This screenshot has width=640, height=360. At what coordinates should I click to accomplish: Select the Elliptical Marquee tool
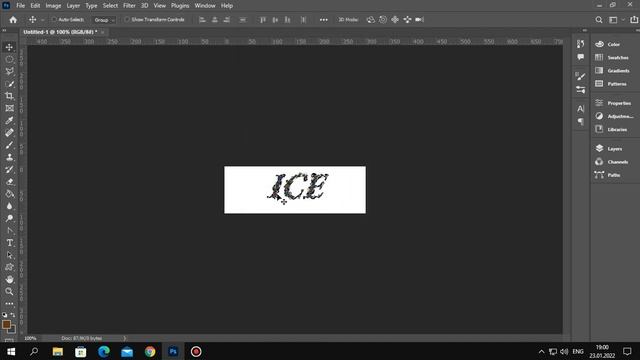click(9, 59)
